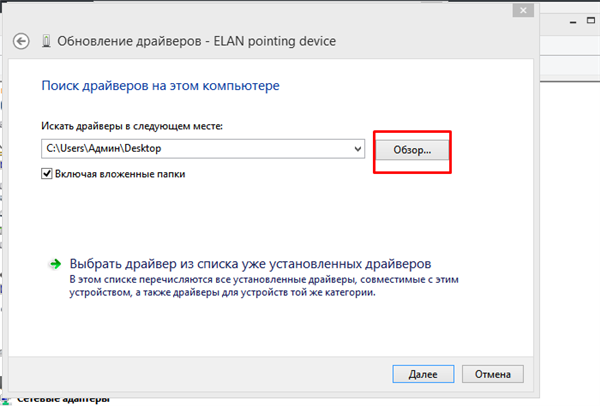Close the driver update dialog
Image resolution: width=600 pixels, height=406 pixels.
[x=523, y=10]
